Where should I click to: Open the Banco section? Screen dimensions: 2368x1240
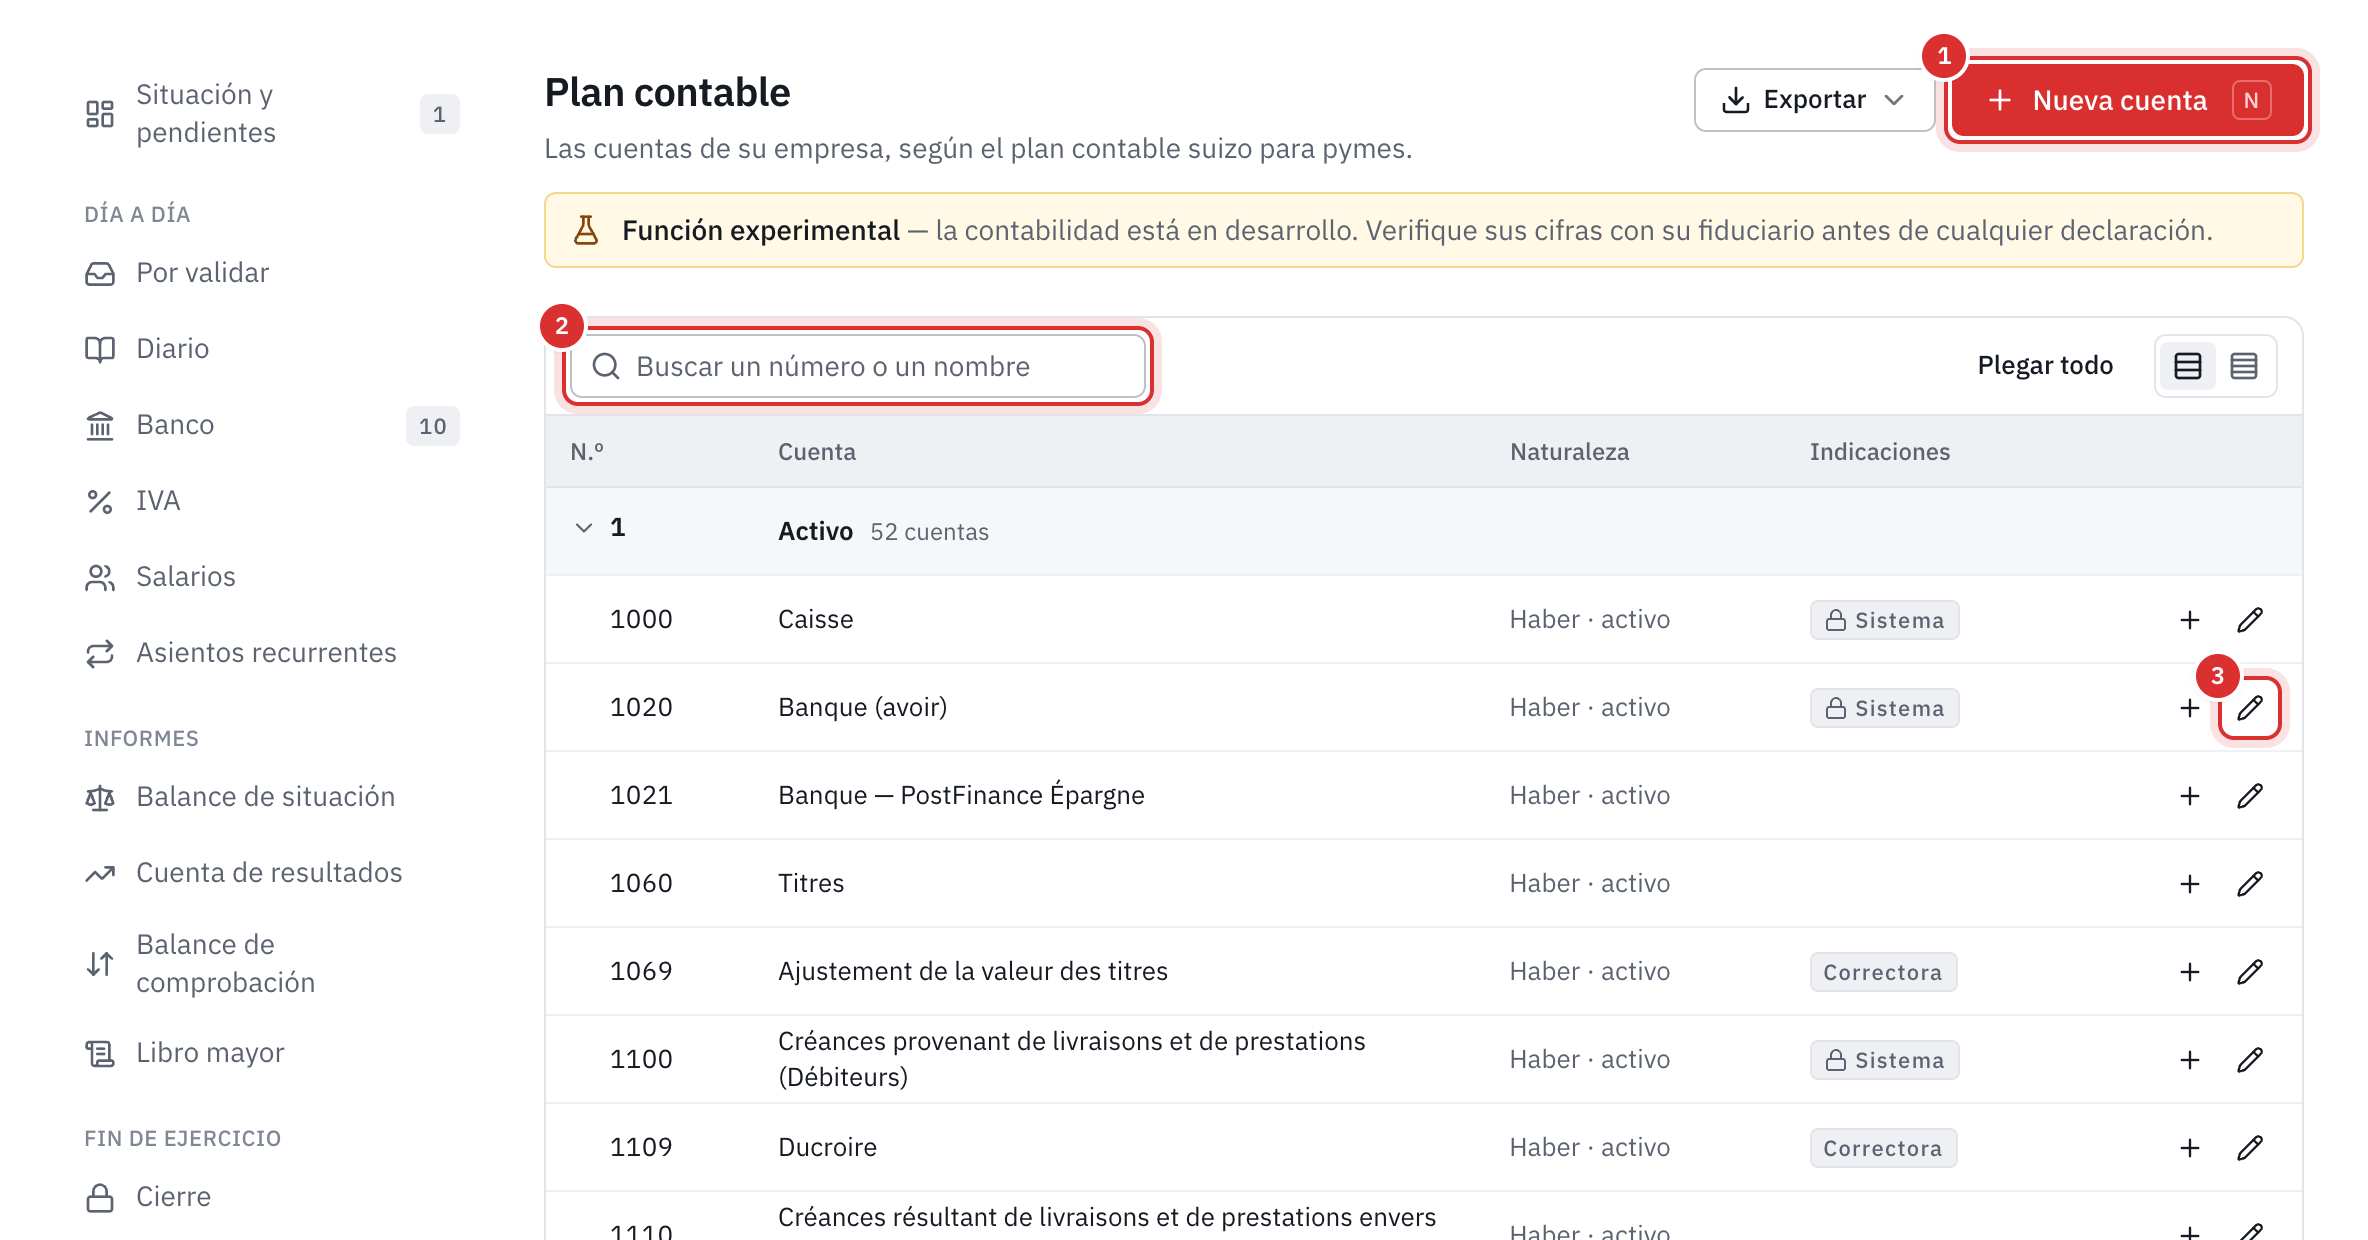(x=271, y=425)
